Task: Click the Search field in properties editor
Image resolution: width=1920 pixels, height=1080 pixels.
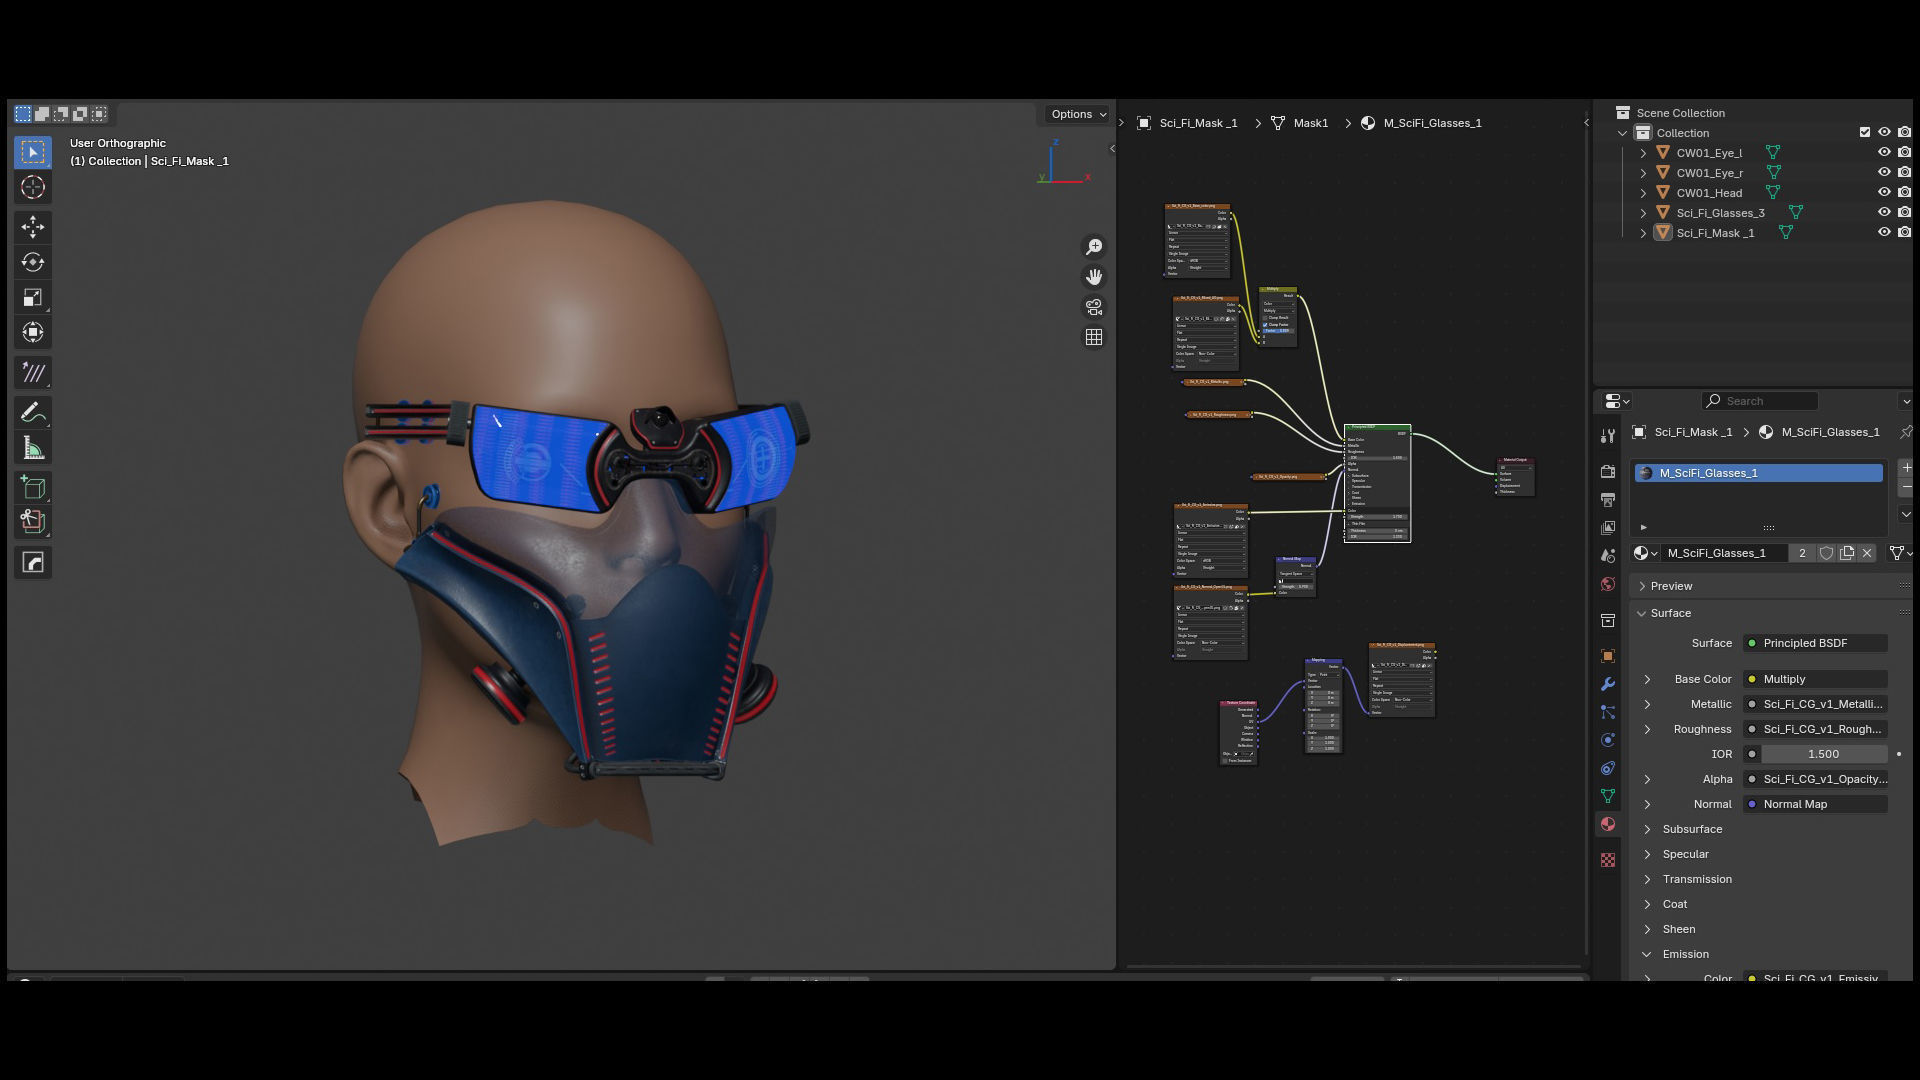Action: [x=1760, y=401]
